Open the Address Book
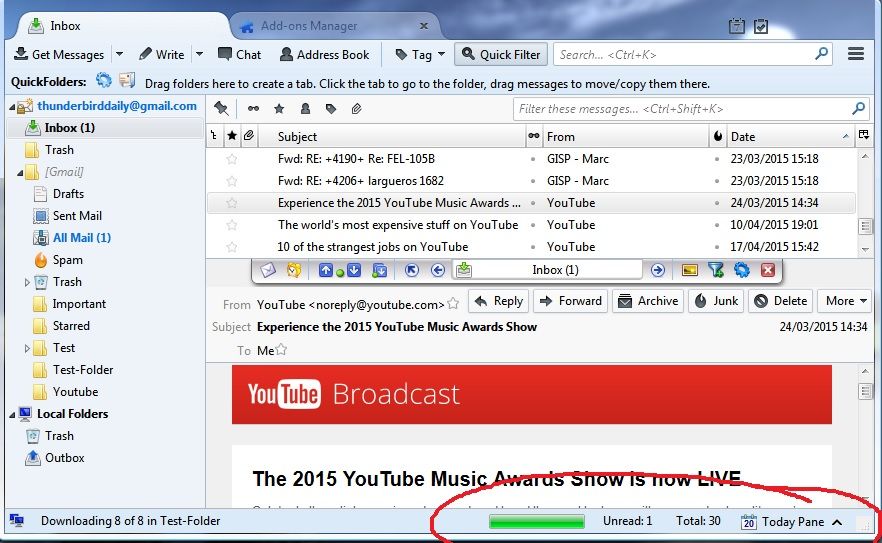882x543 pixels. (325, 55)
